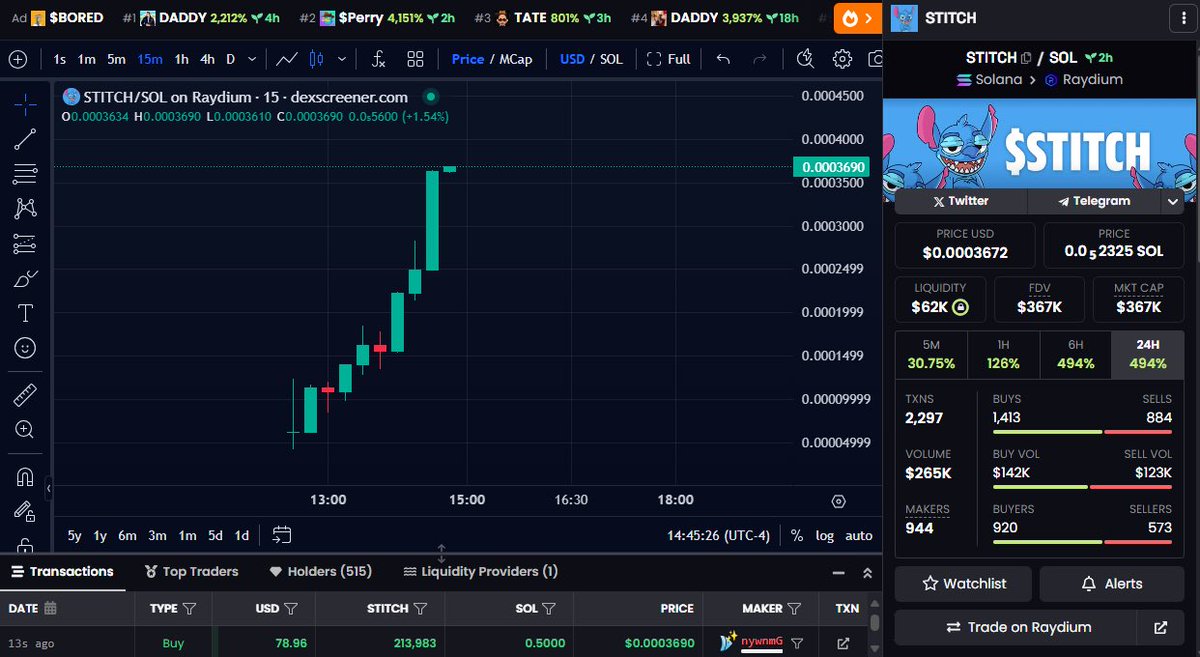Screen dimensions: 1200x657
Task: Open the Twitter link
Action: click(961, 201)
